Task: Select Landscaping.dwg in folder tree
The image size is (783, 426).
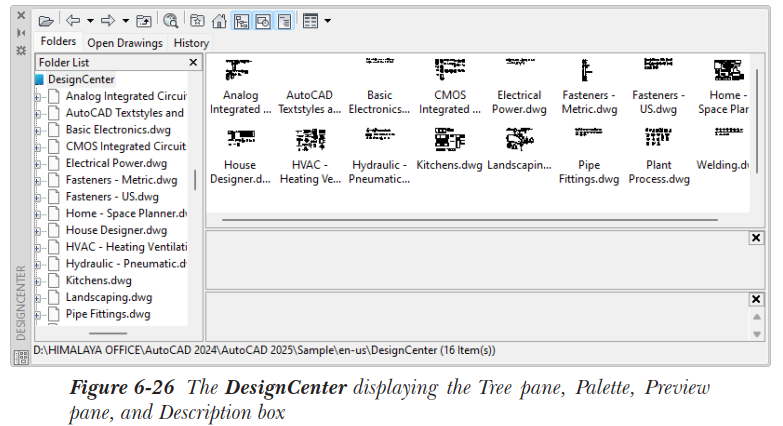Action: (108, 297)
